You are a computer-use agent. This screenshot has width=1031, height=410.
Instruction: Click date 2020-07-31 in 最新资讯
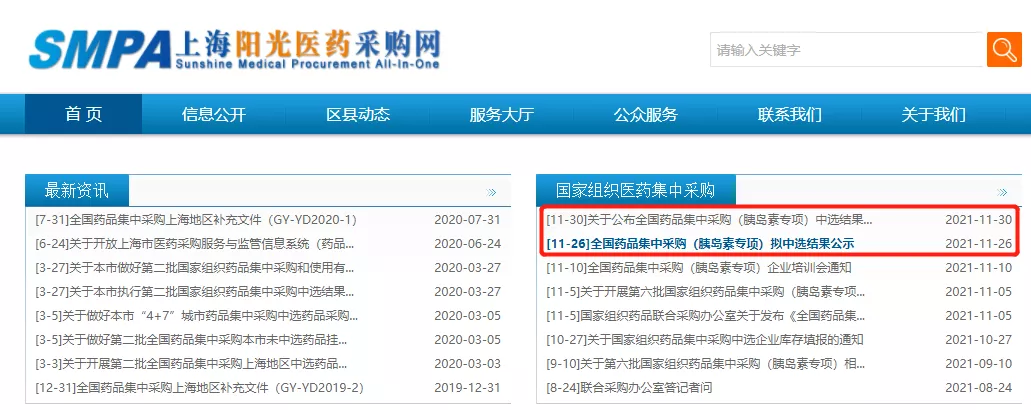pos(468,219)
